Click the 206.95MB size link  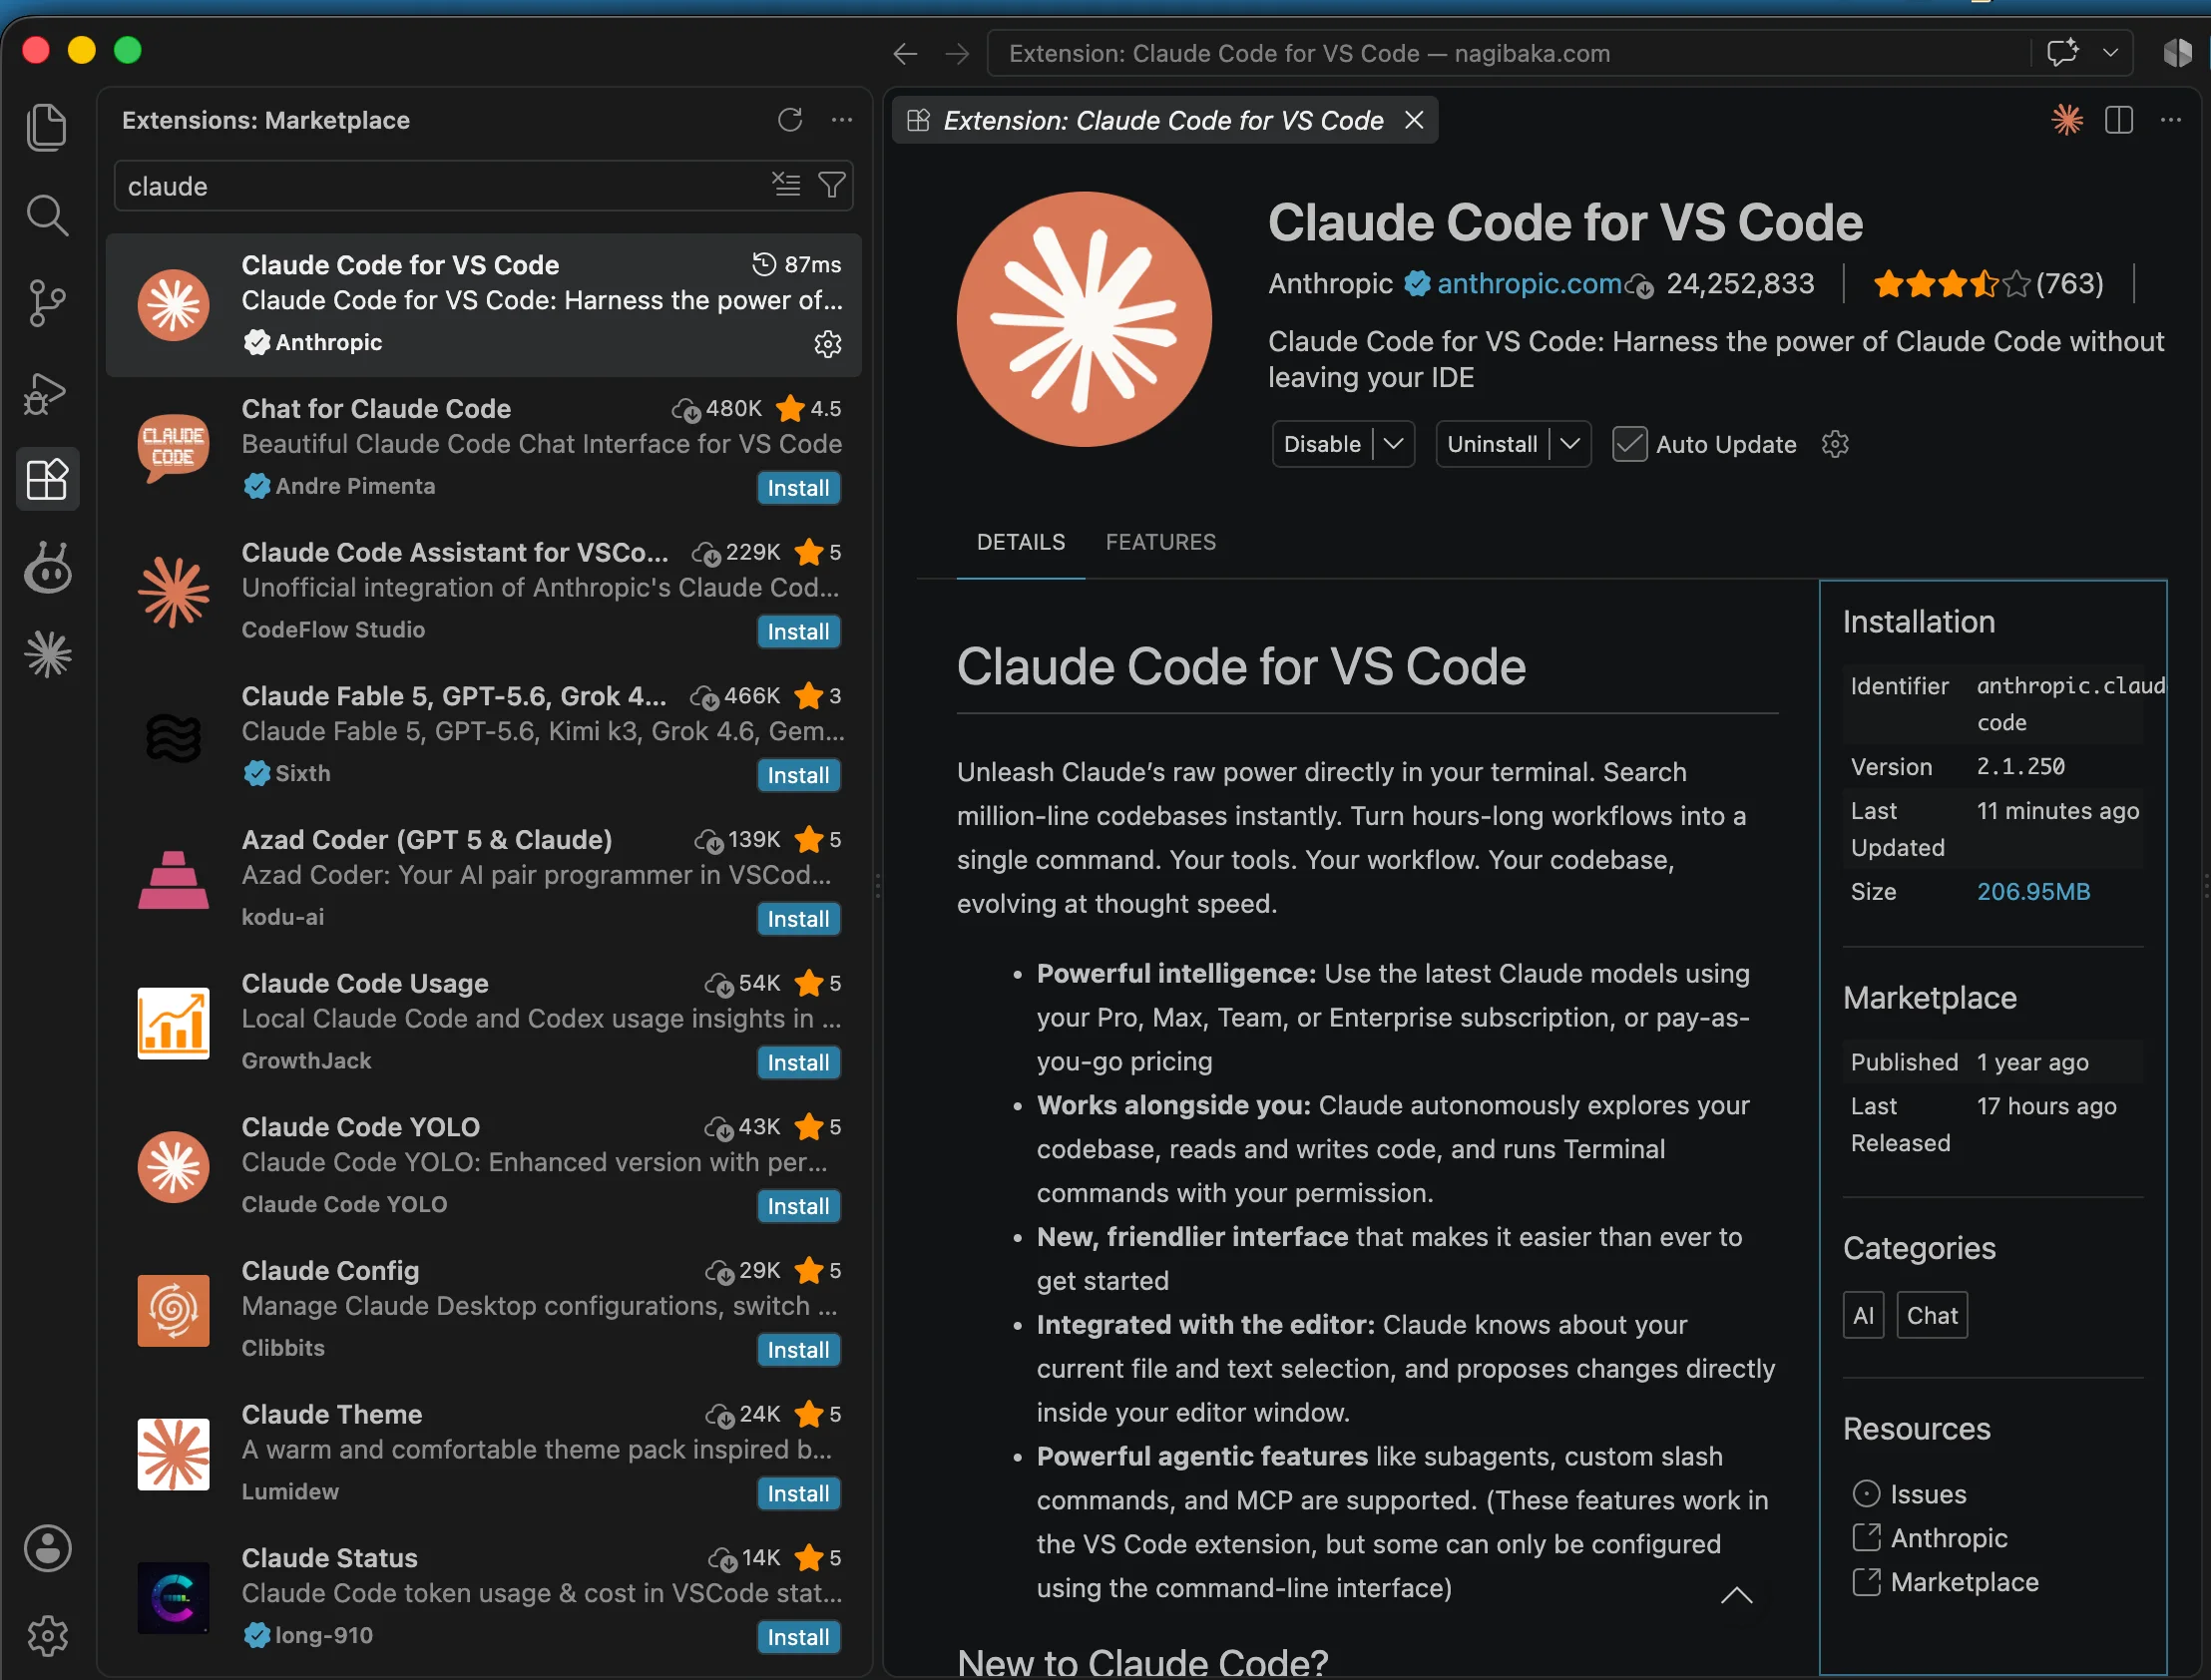pyautogui.click(x=2033, y=892)
